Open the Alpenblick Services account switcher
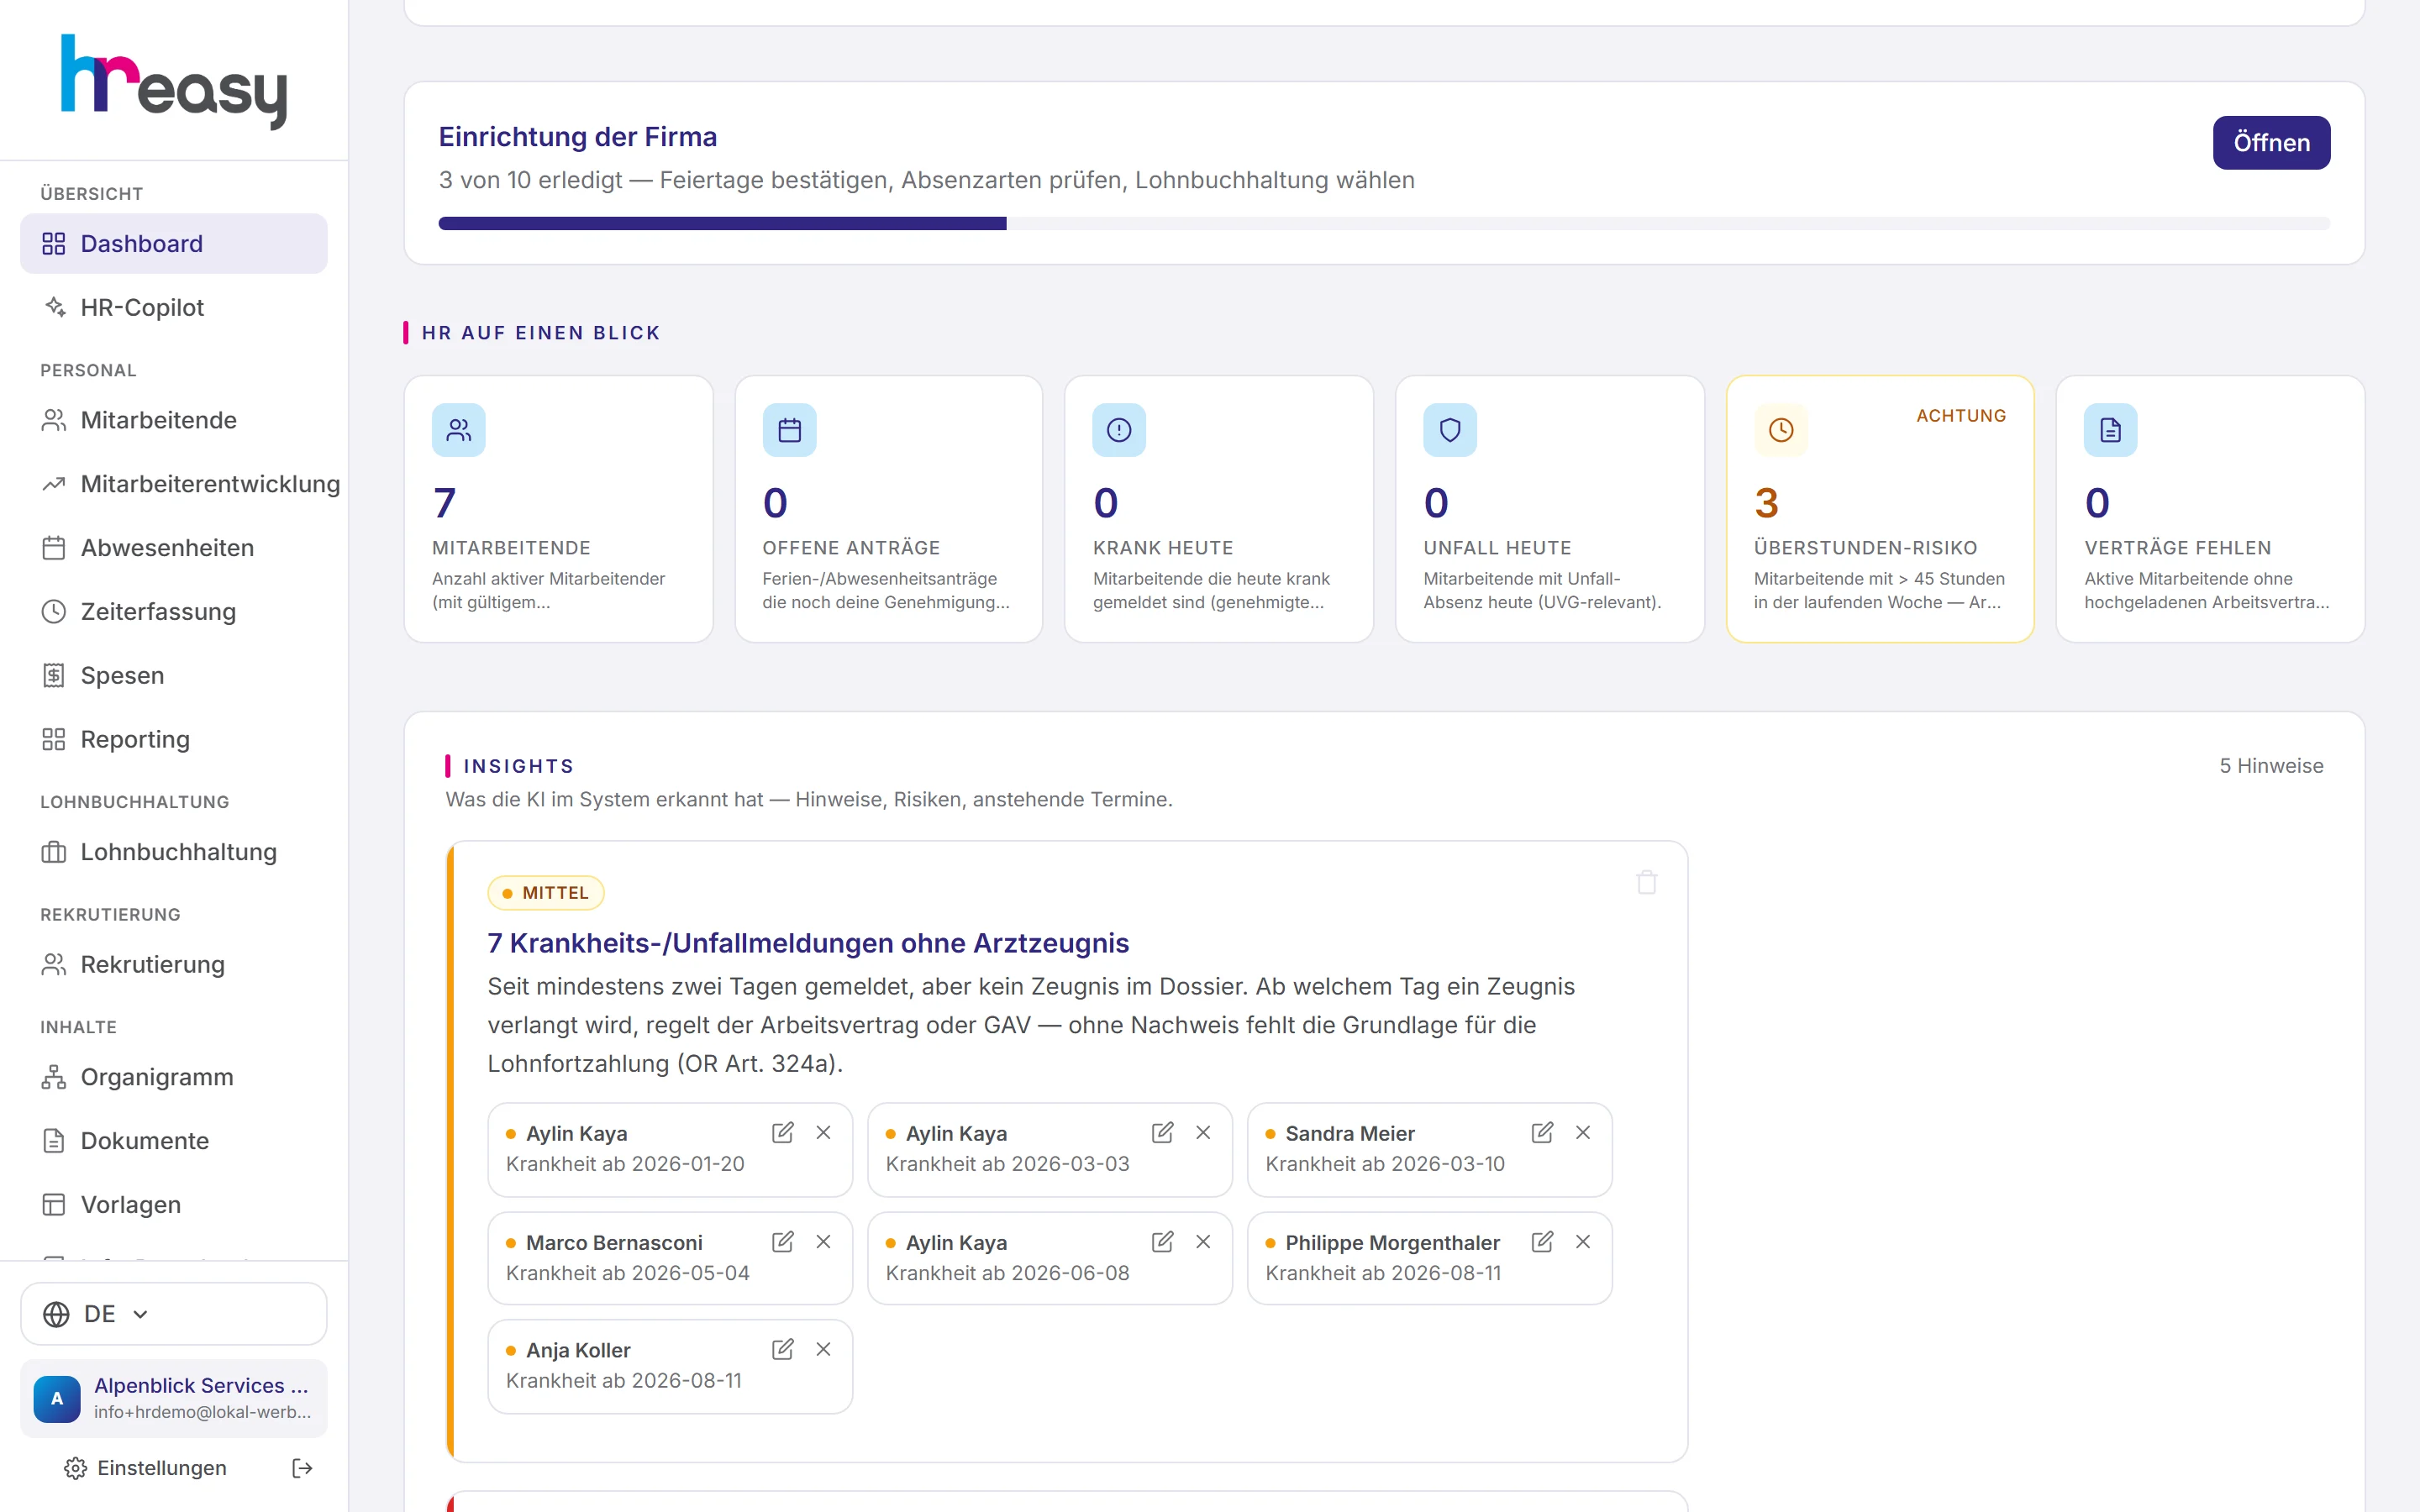This screenshot has height=1512, width=2420. (174, 1398)
